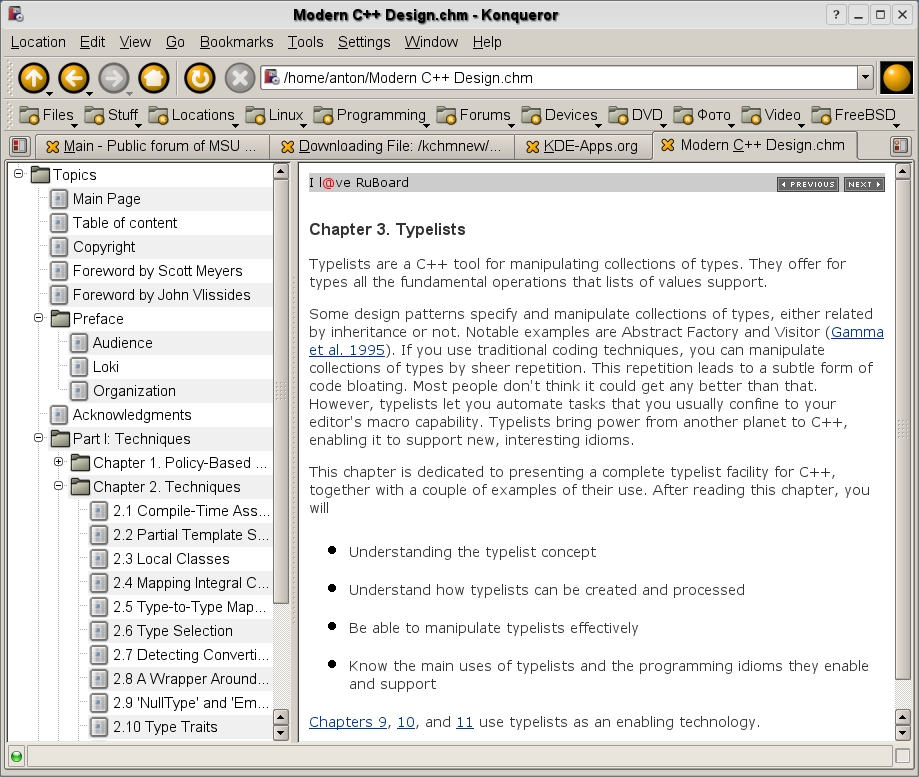
Task: Collapse the Chapter 2. Techniques node
Action: (59, 486)
